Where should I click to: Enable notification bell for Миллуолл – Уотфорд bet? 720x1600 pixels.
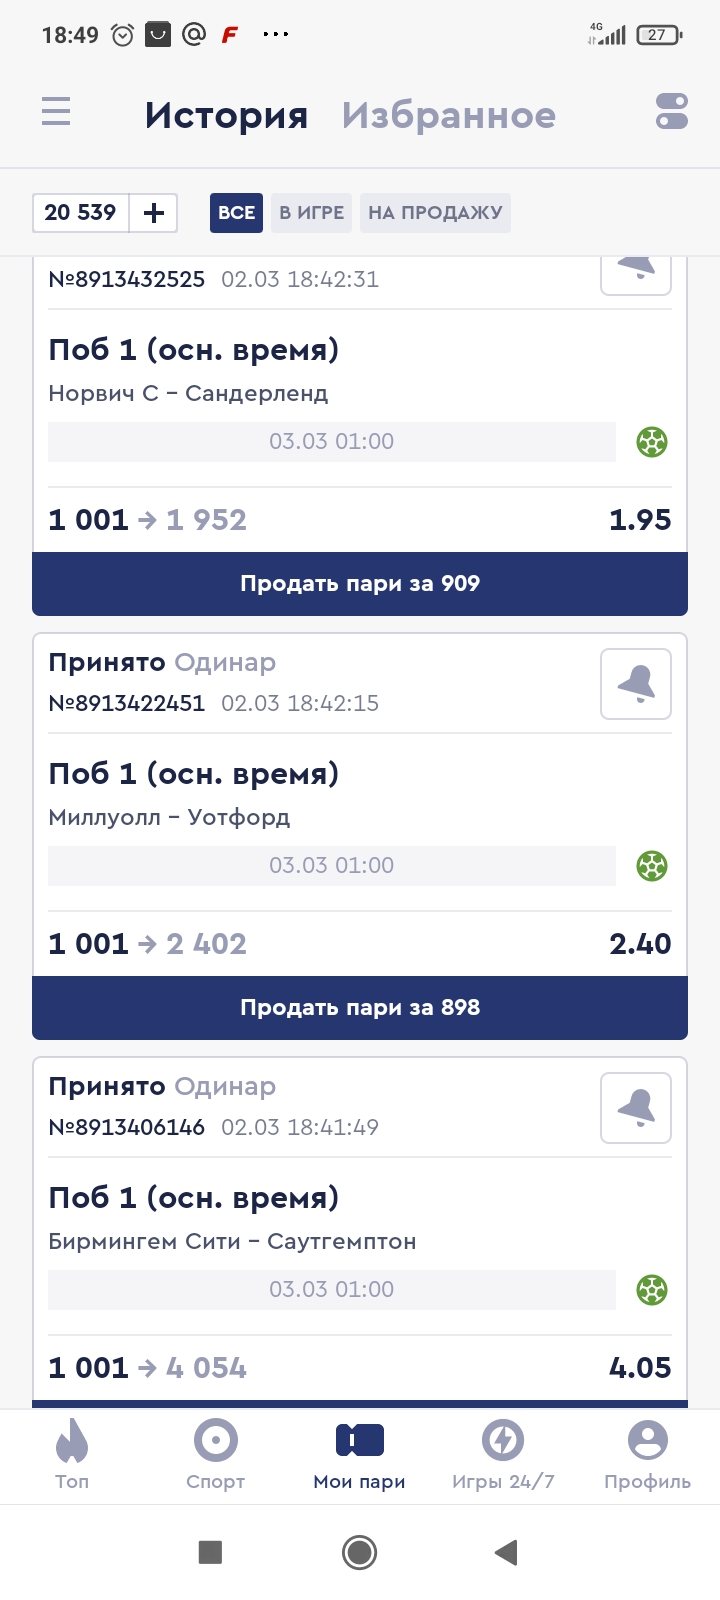(636, 684)
